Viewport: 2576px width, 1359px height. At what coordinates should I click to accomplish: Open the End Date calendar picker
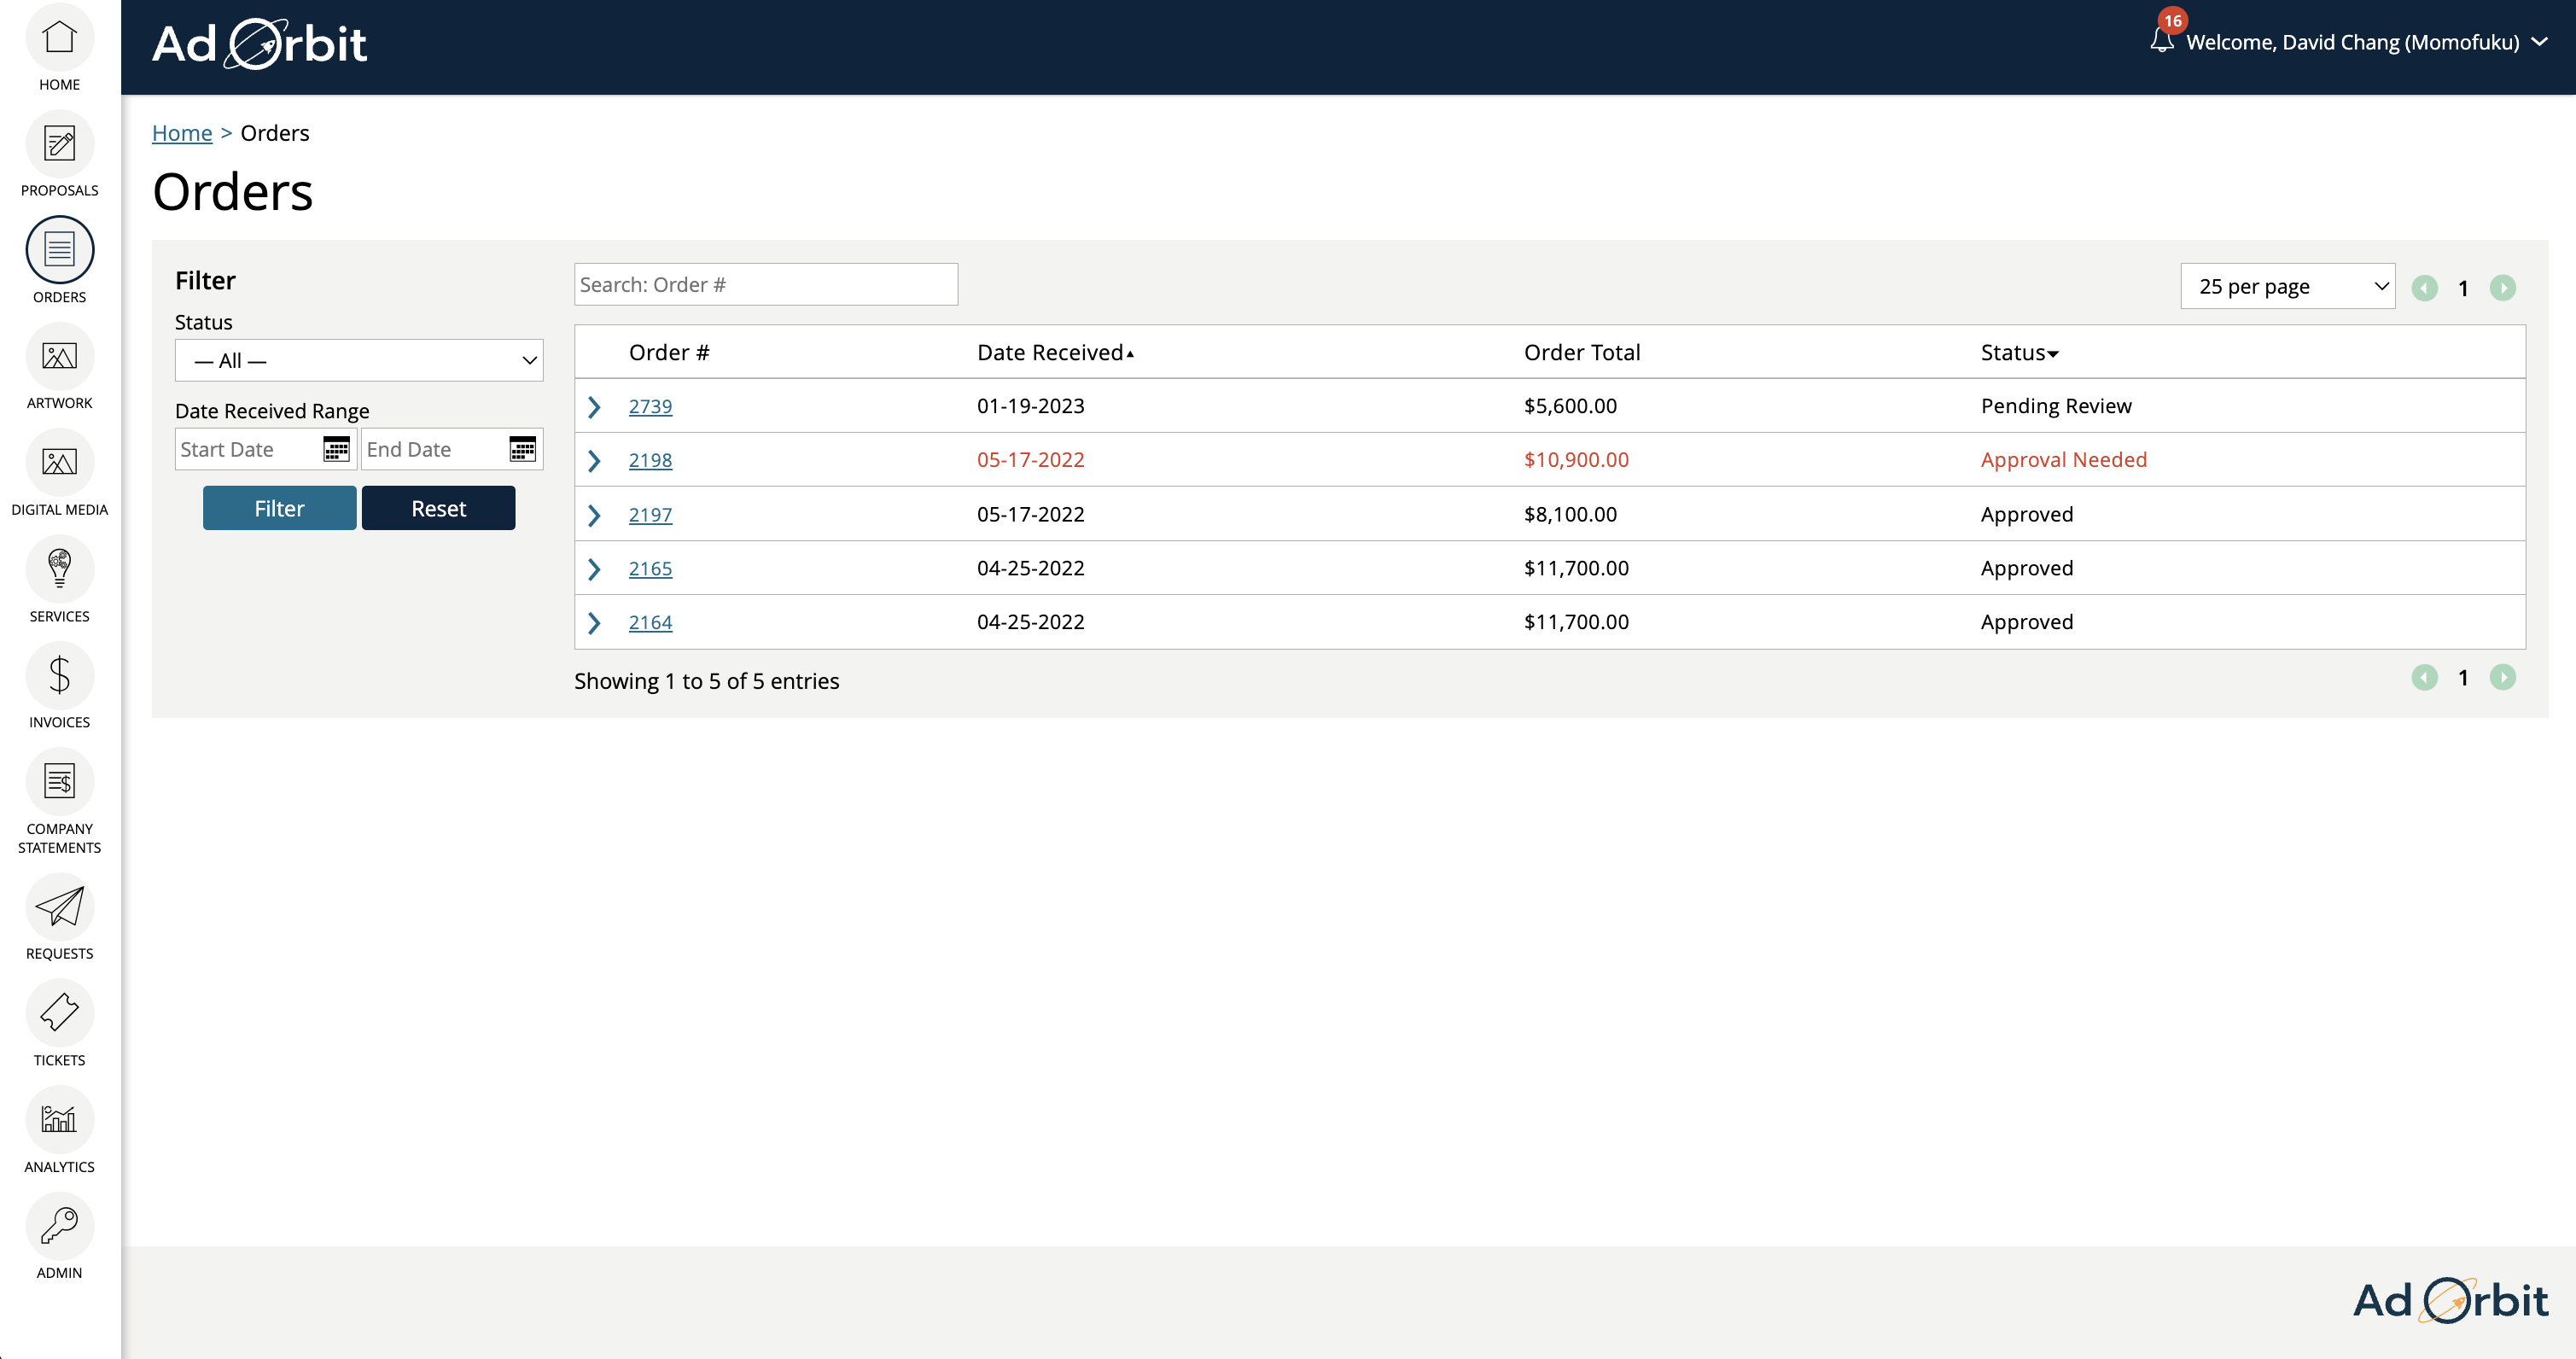(x=522, y=449)
